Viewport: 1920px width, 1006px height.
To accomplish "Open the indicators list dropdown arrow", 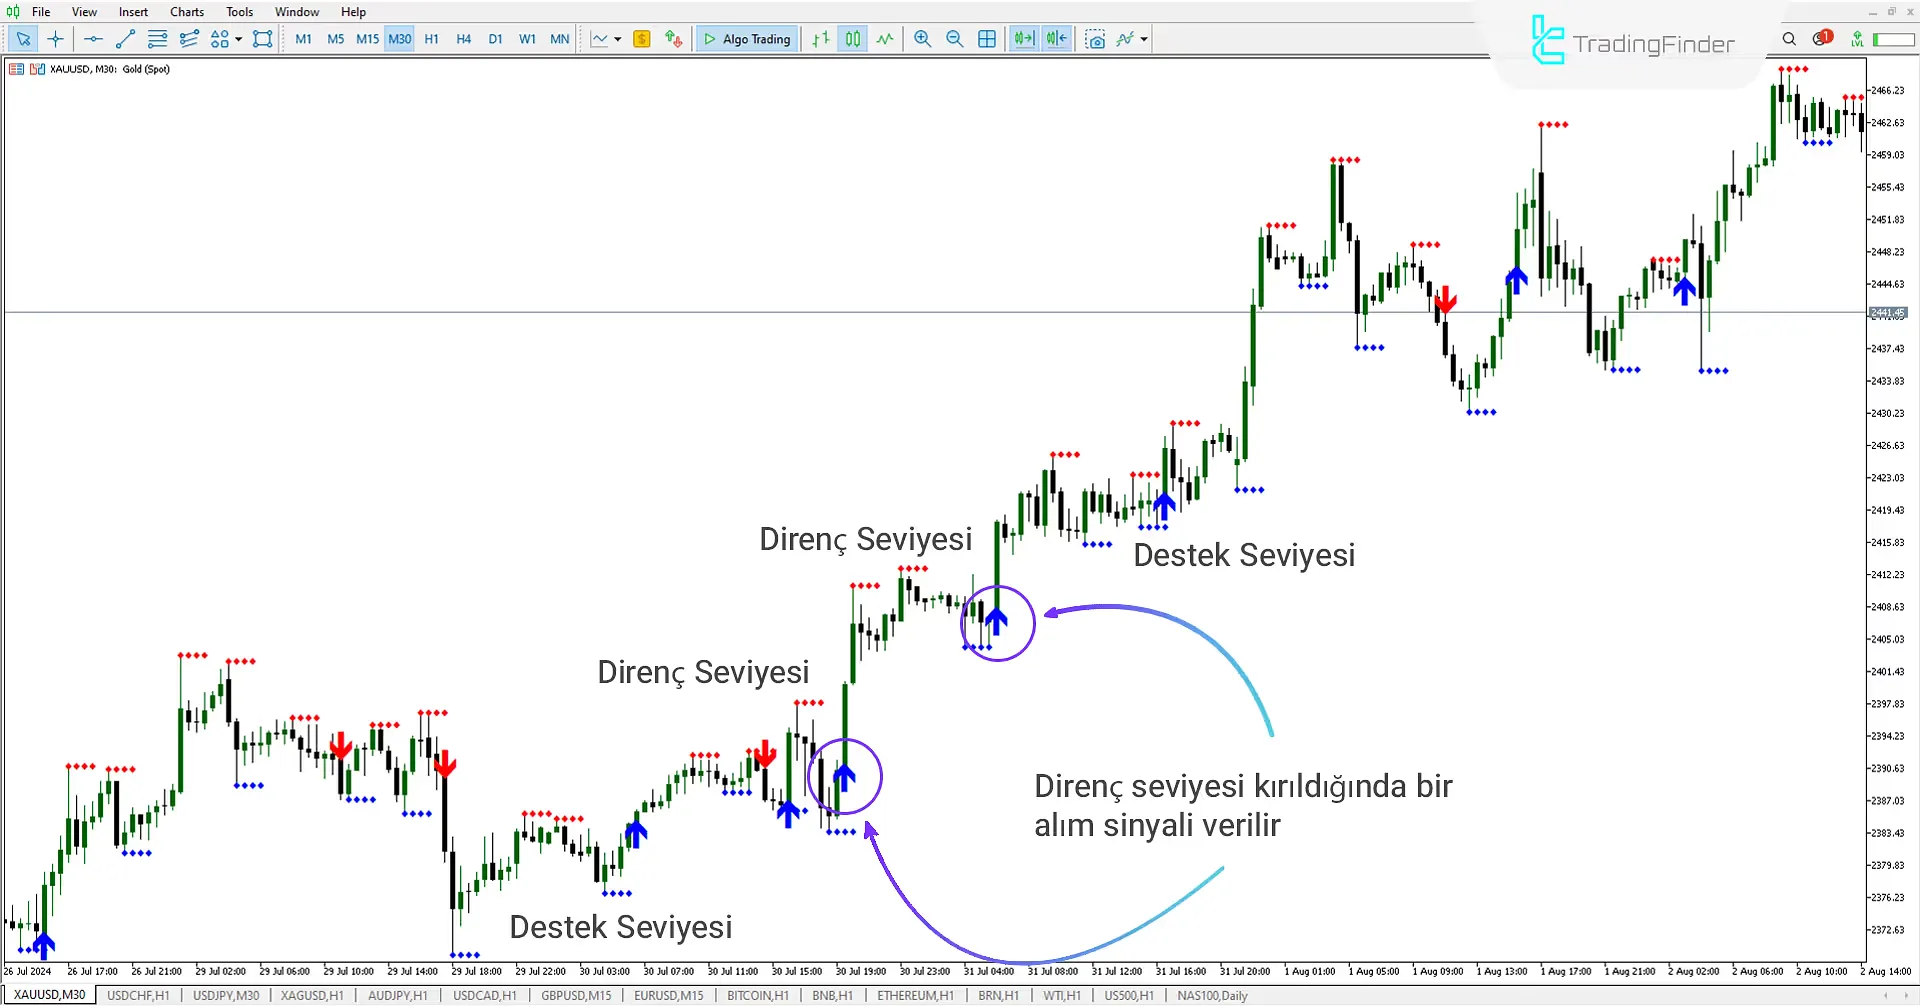I will click(x=1144, y=39).
